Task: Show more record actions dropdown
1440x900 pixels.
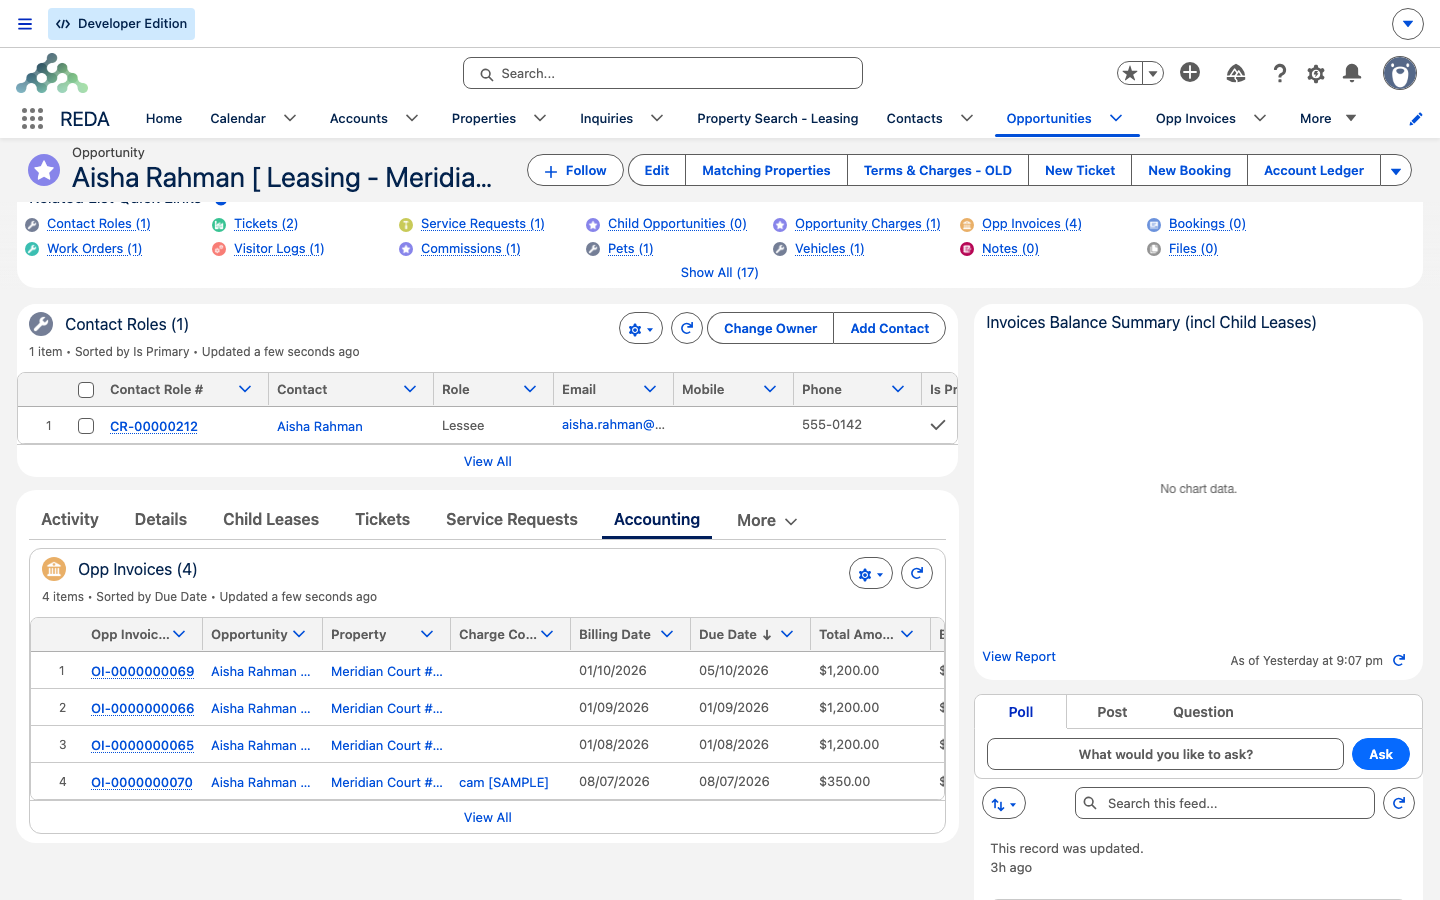Action: pos(1396,171)
